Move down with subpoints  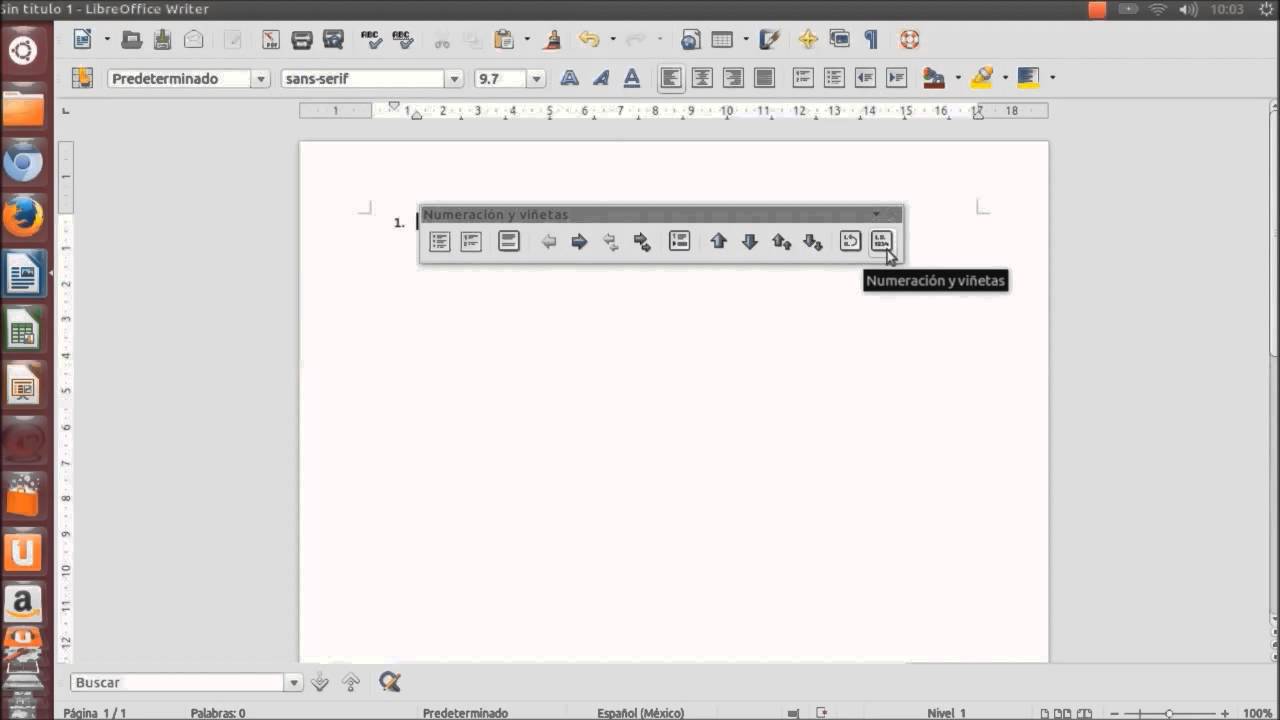813,241
